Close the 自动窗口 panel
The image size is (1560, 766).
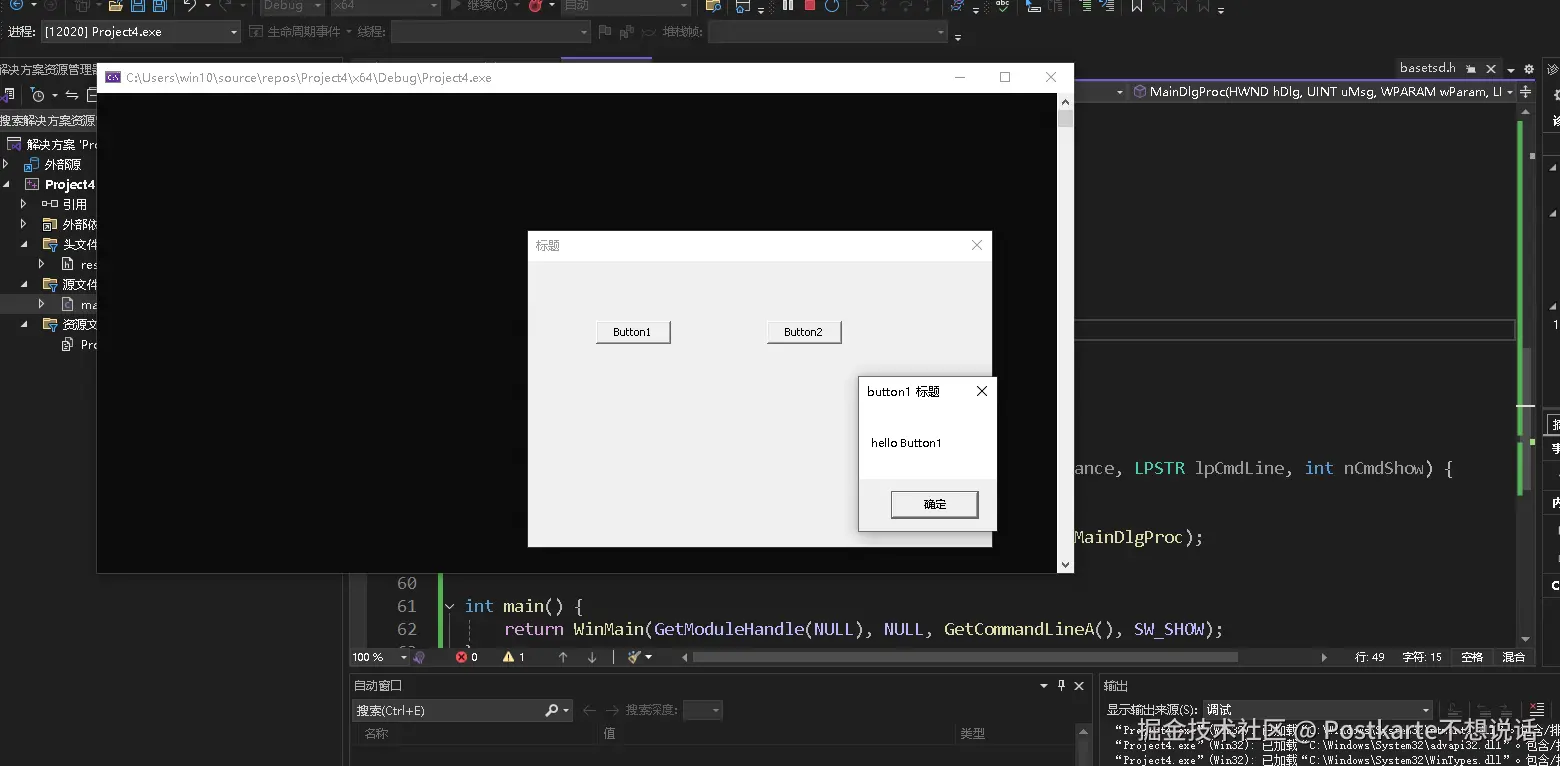click(x=1079, y=686)
